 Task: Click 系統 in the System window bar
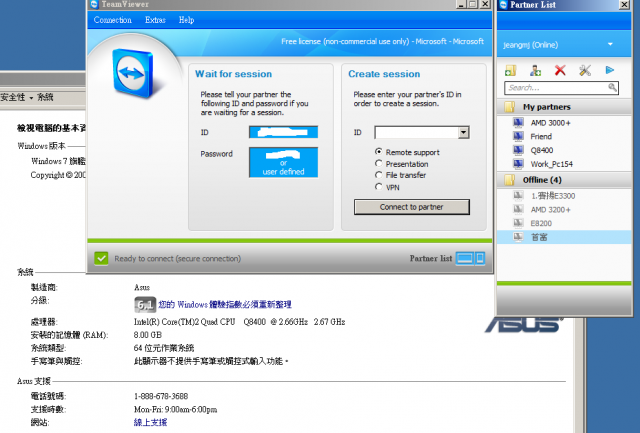pyautogui.click(x=45, y=97)
